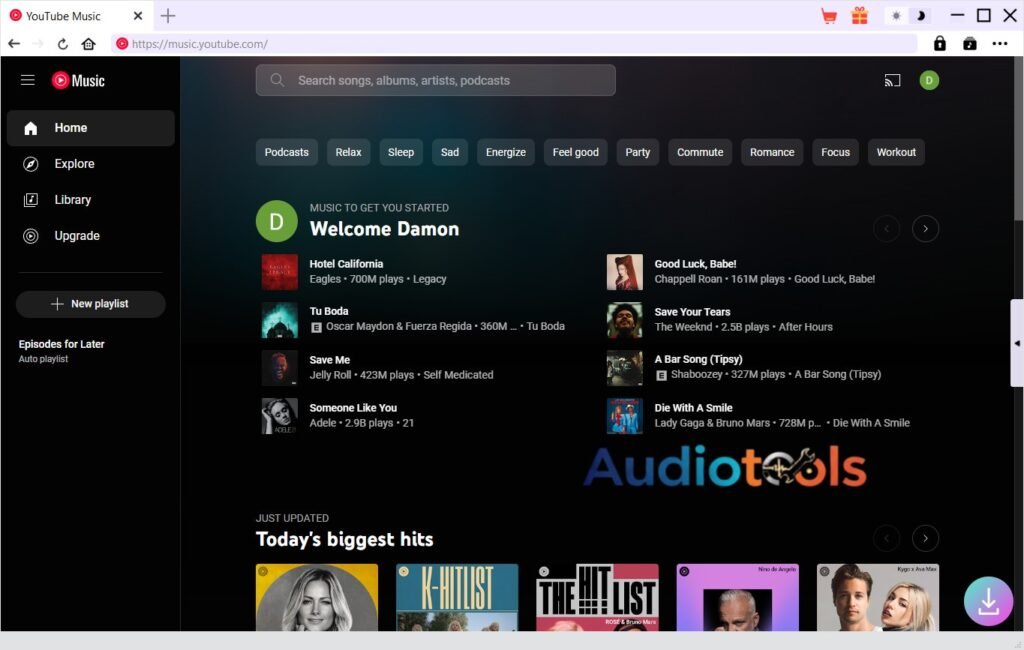Focus the search songs input field

[x=436, y=80]
